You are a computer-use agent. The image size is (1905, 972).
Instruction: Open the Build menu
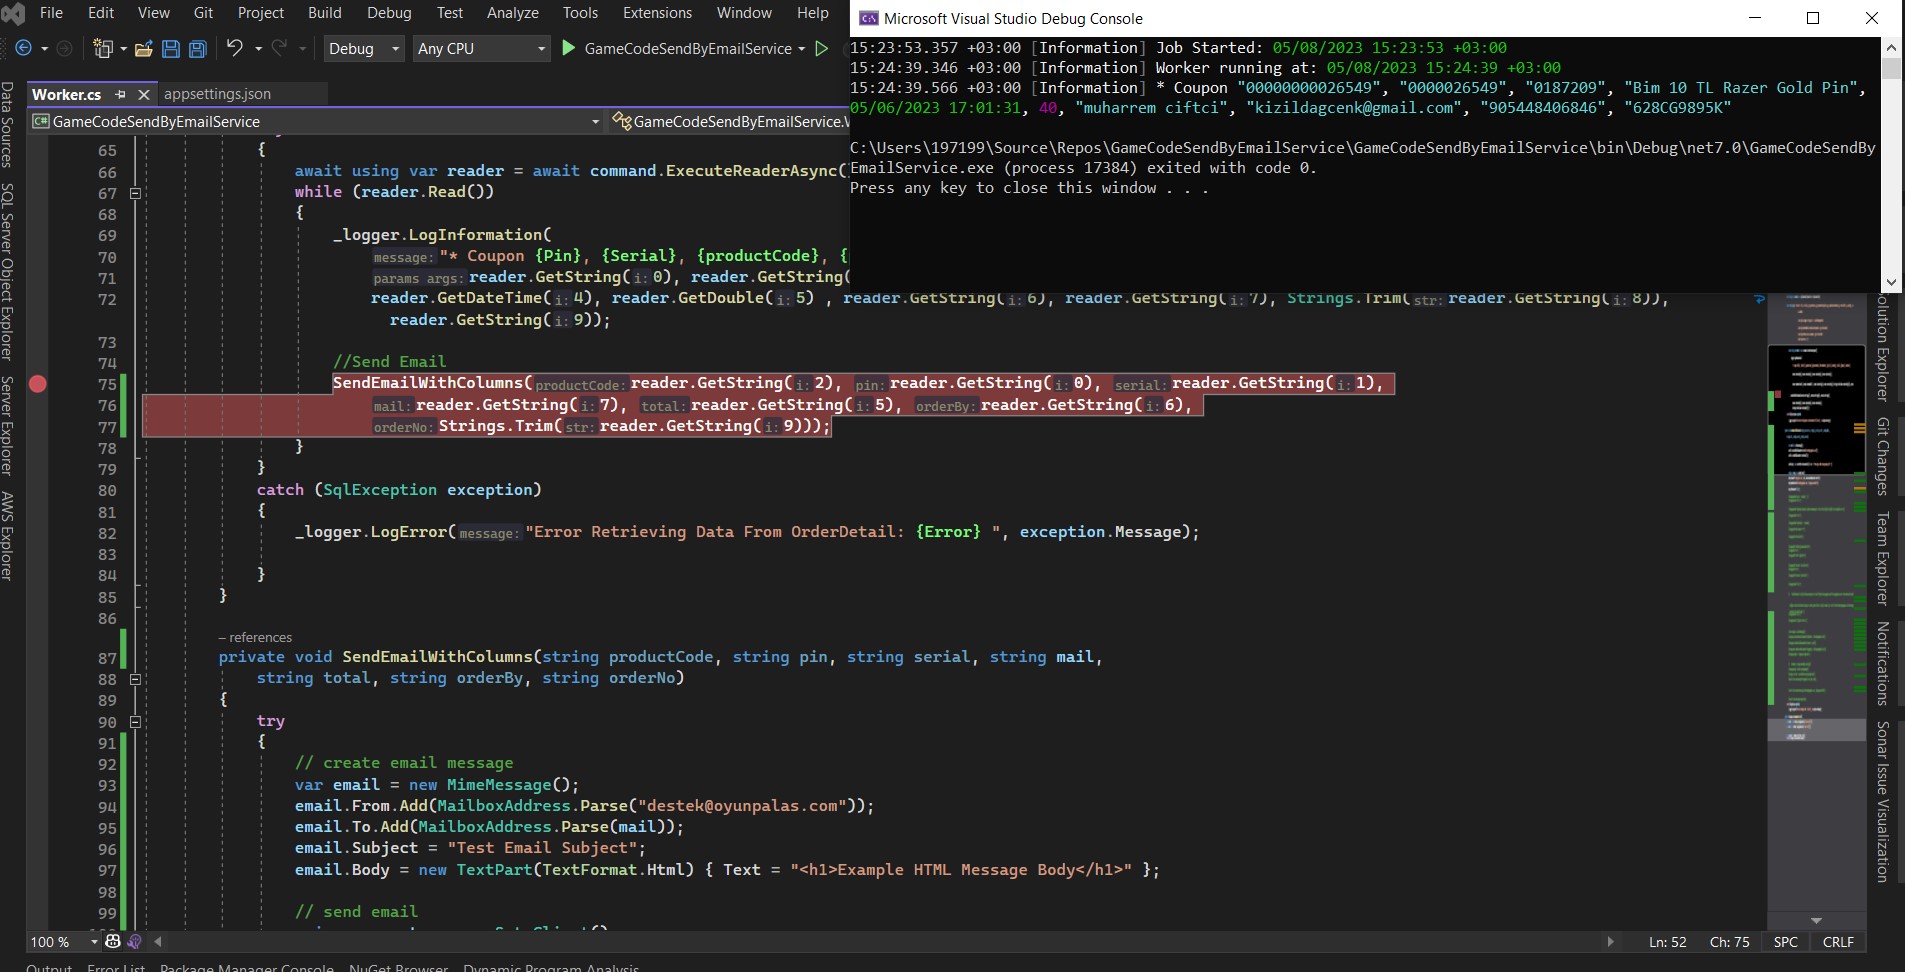325,13
